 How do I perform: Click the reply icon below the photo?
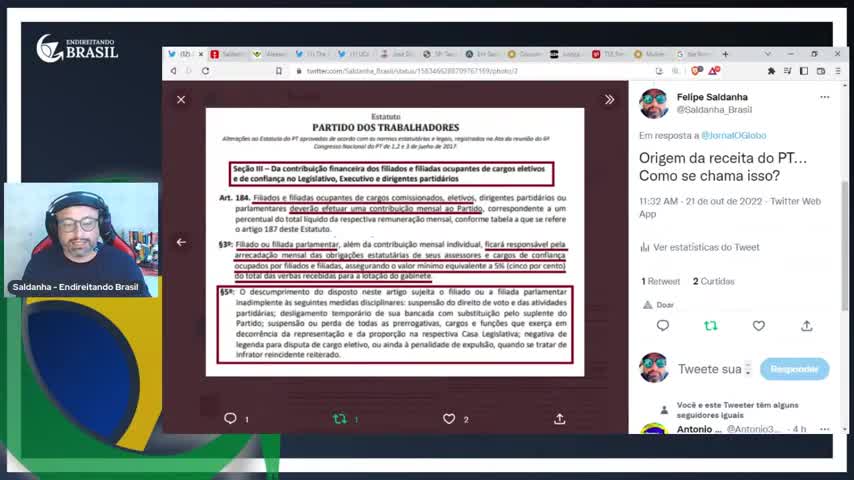pyautogui.click(x=230, y=418)
